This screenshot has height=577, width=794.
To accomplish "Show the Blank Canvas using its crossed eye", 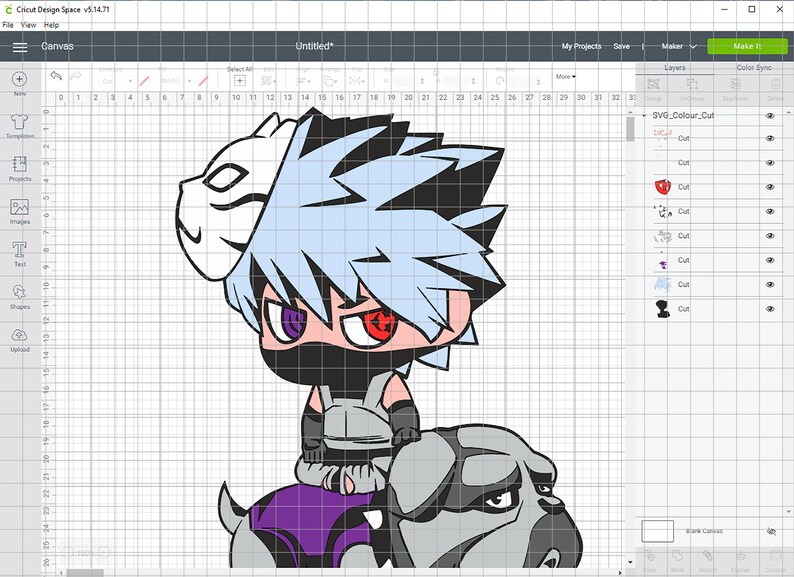I will [x=771, y=531].
